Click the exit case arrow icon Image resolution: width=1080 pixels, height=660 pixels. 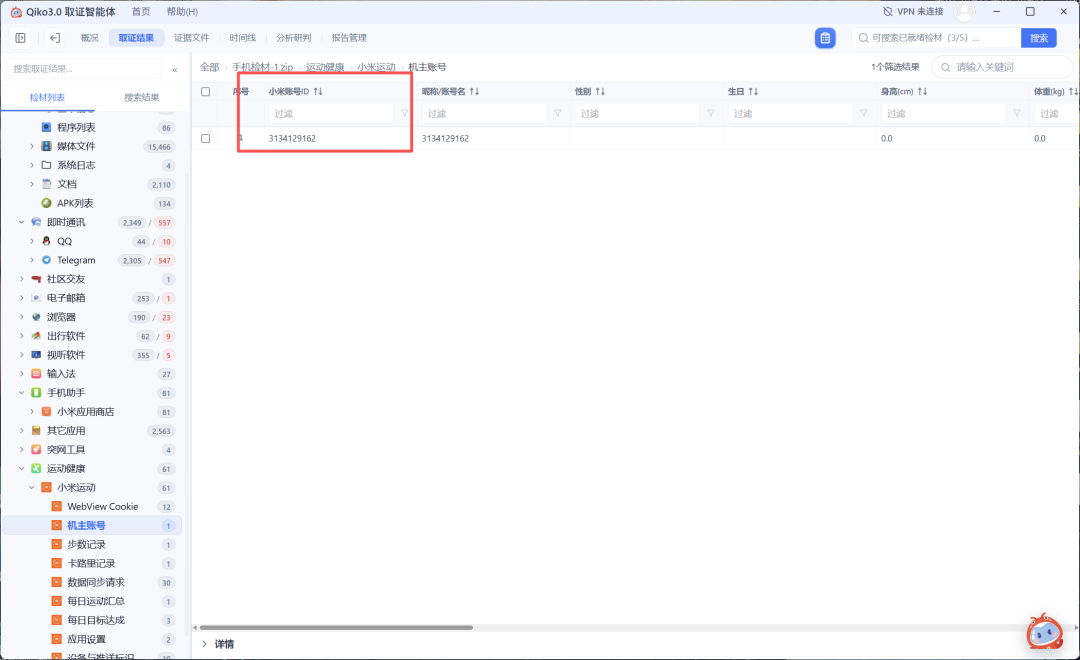click(x=54, y=38)
